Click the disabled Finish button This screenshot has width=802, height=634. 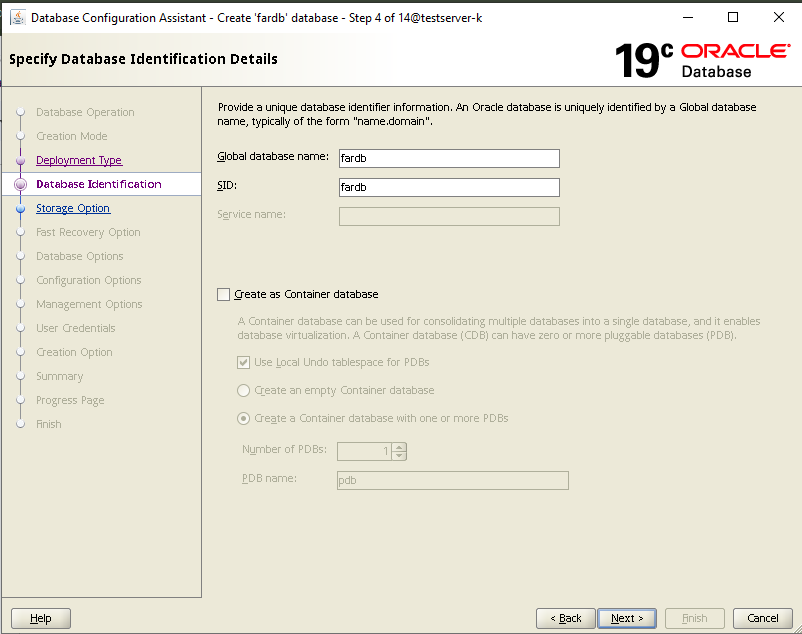[x=695, y=618]
